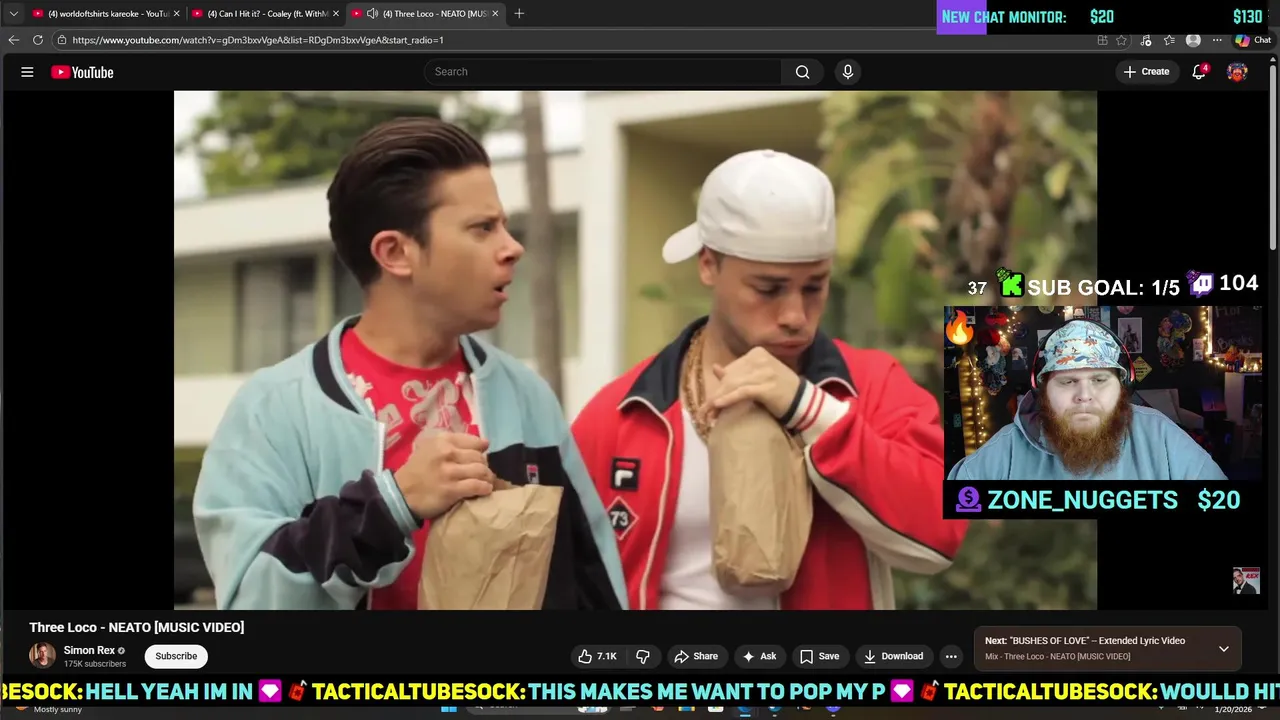Dislike the video with the thumbs down
The image size is (1280, 720).
point(643,656)
